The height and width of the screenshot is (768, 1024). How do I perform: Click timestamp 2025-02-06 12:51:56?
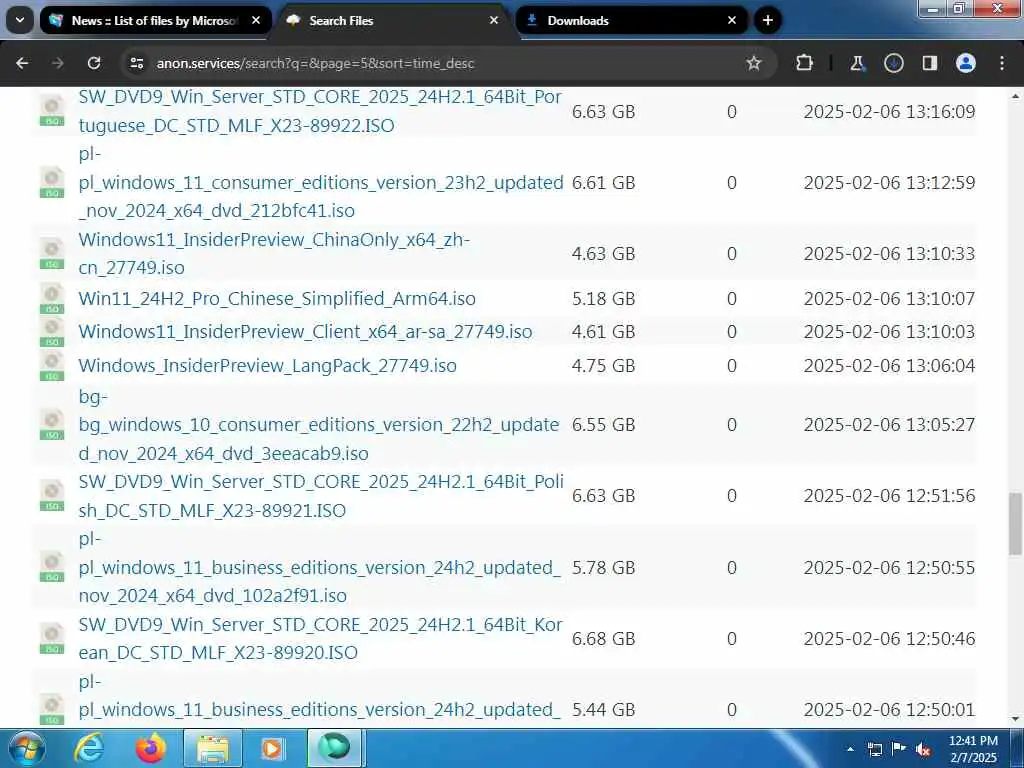pyautogui.click(x=889, y=496)
